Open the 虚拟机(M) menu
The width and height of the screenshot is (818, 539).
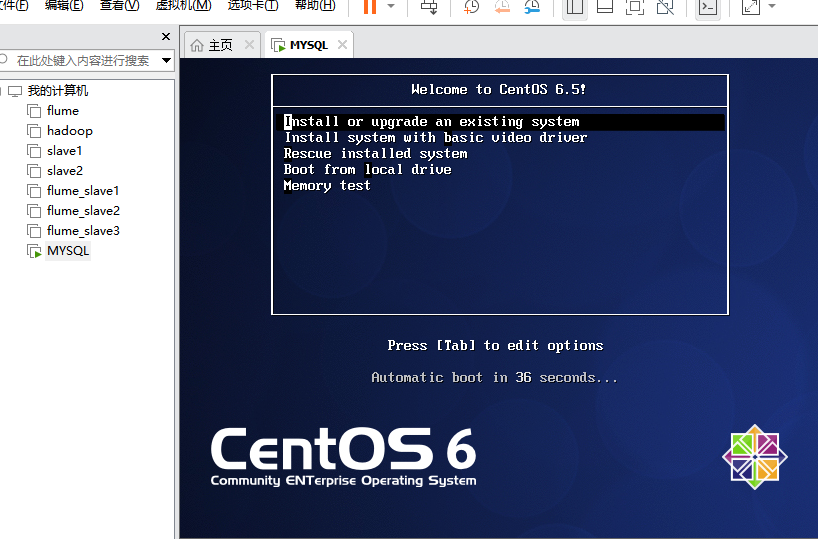(183, 5)
